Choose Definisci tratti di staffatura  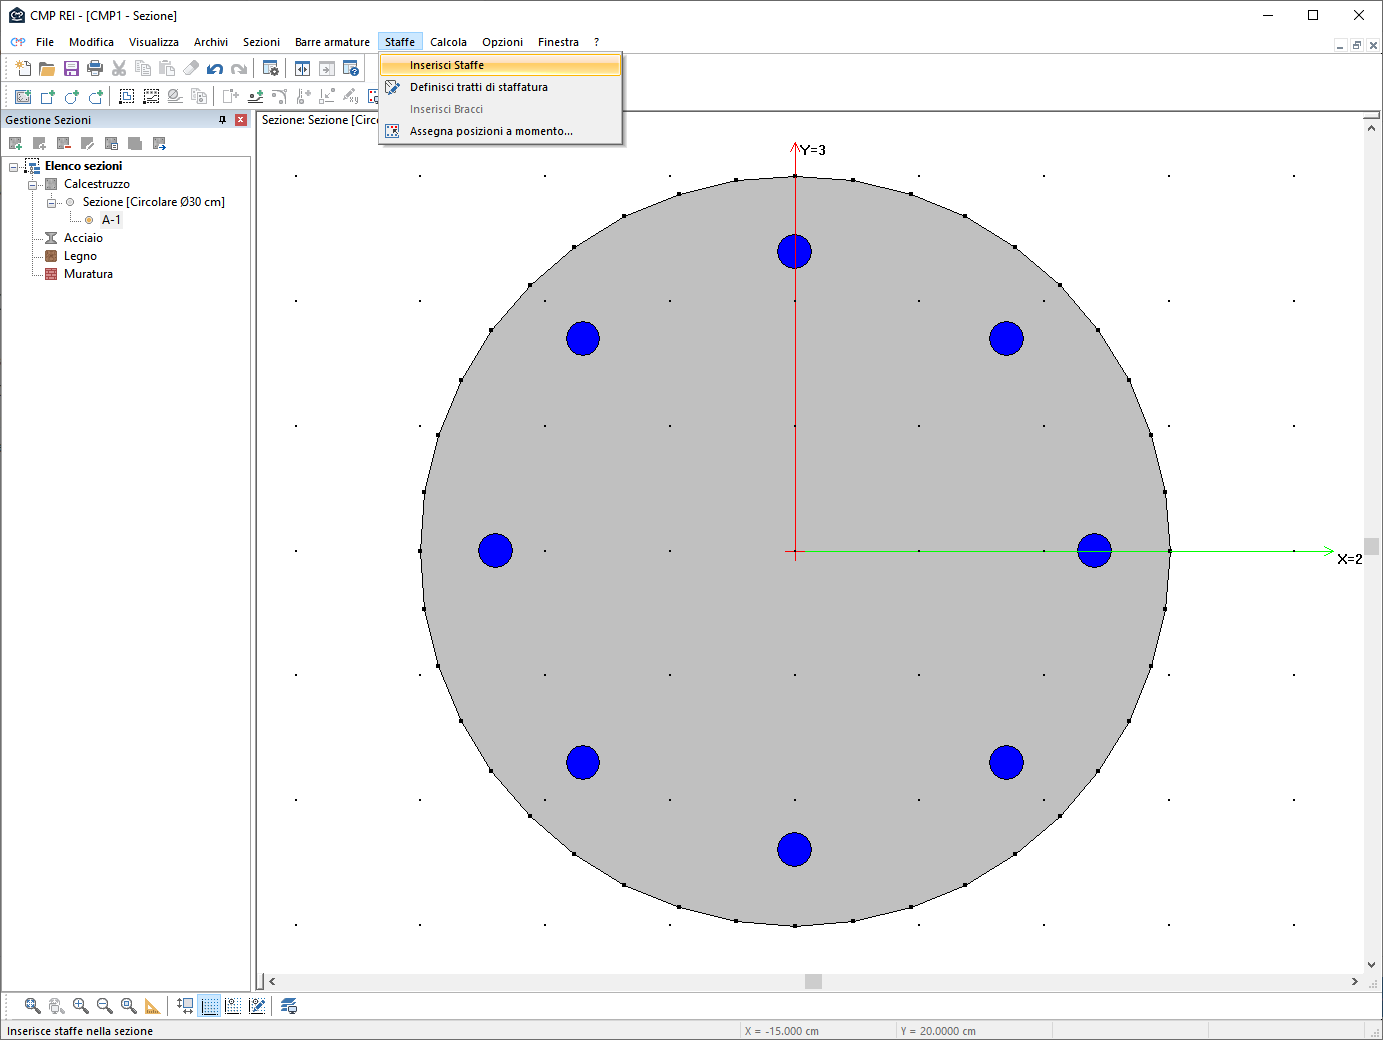(x=500, y=87)
